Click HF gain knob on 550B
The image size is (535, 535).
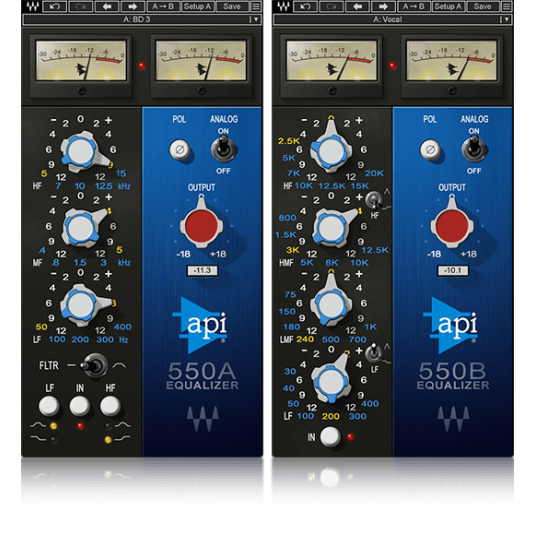point(330,150)
